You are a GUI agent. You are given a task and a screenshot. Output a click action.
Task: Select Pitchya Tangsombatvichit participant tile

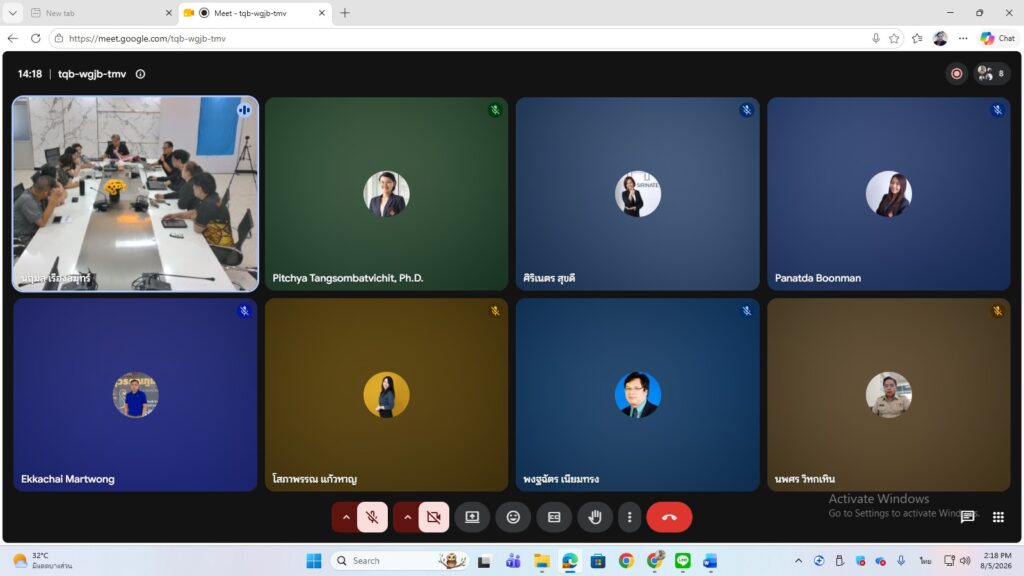click(x=387, y=194)
